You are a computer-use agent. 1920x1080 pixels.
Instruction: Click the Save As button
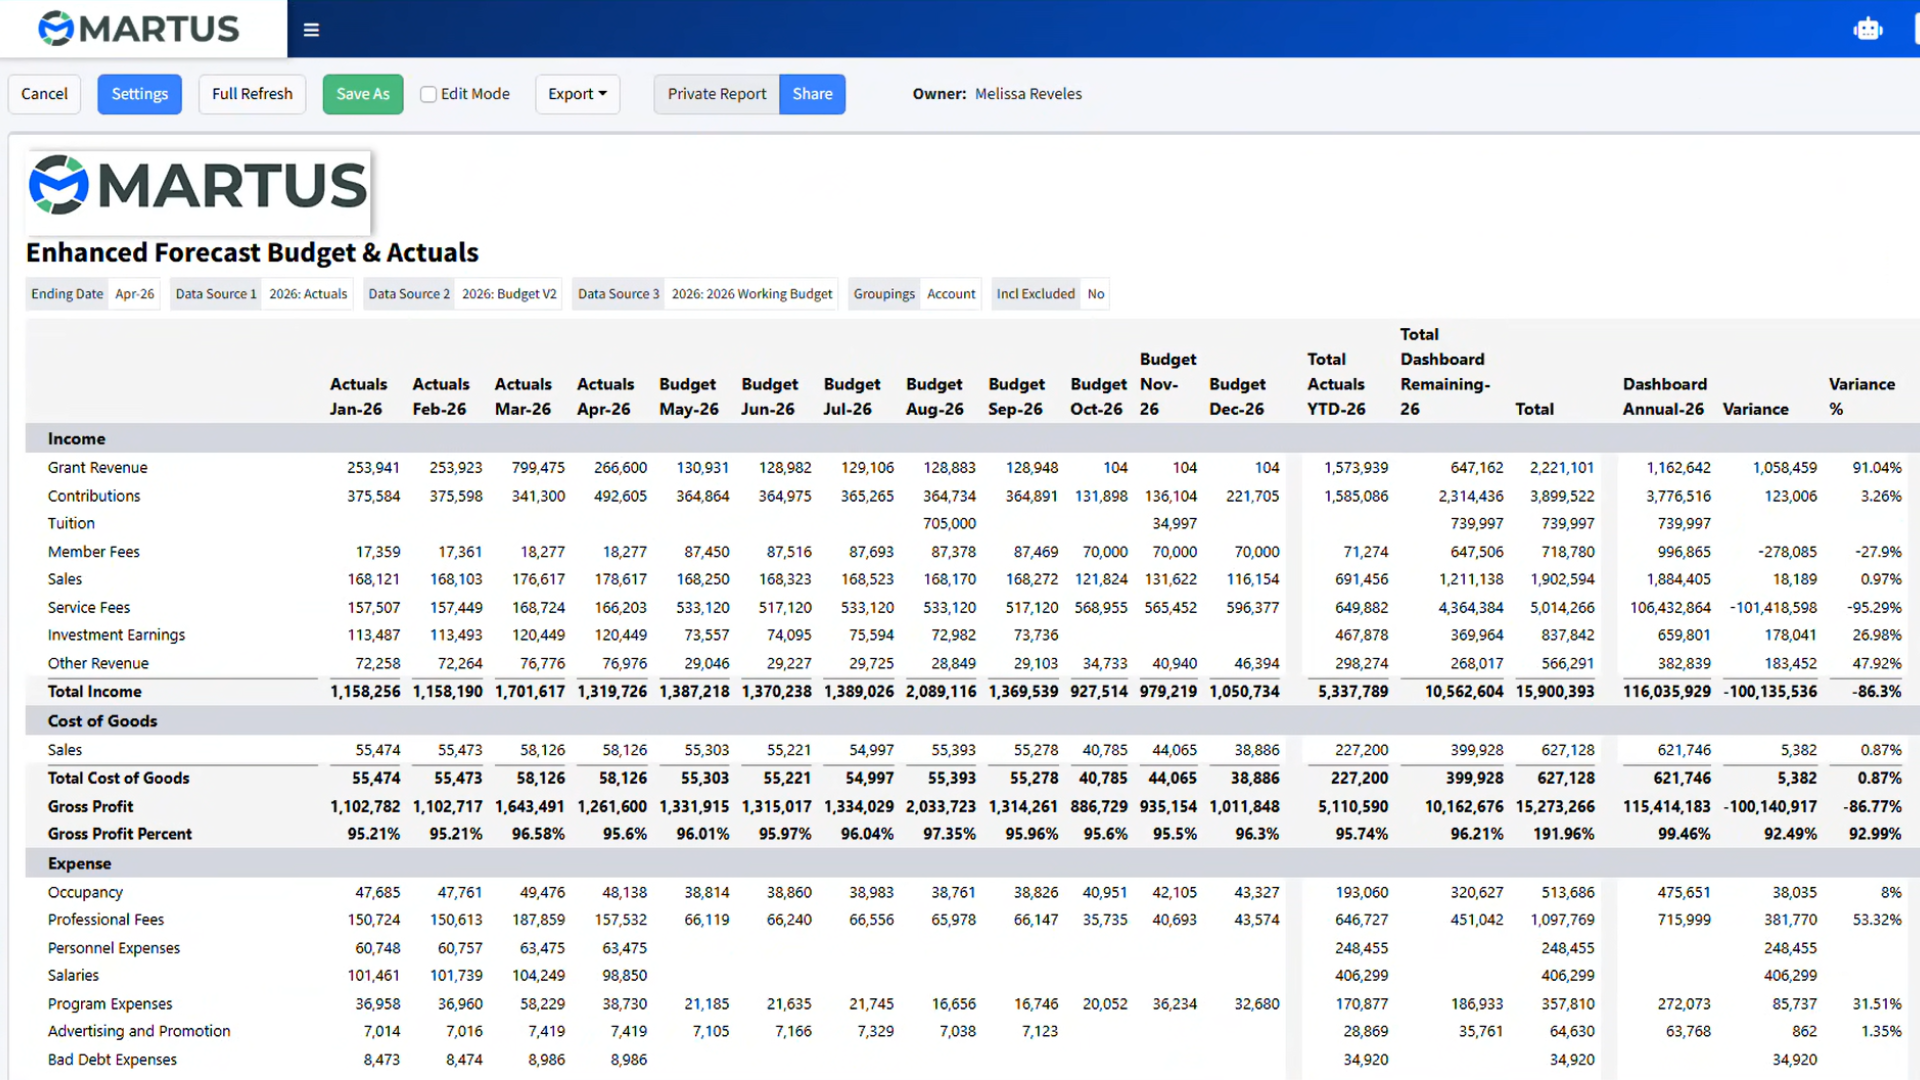(x=363, y=94)
